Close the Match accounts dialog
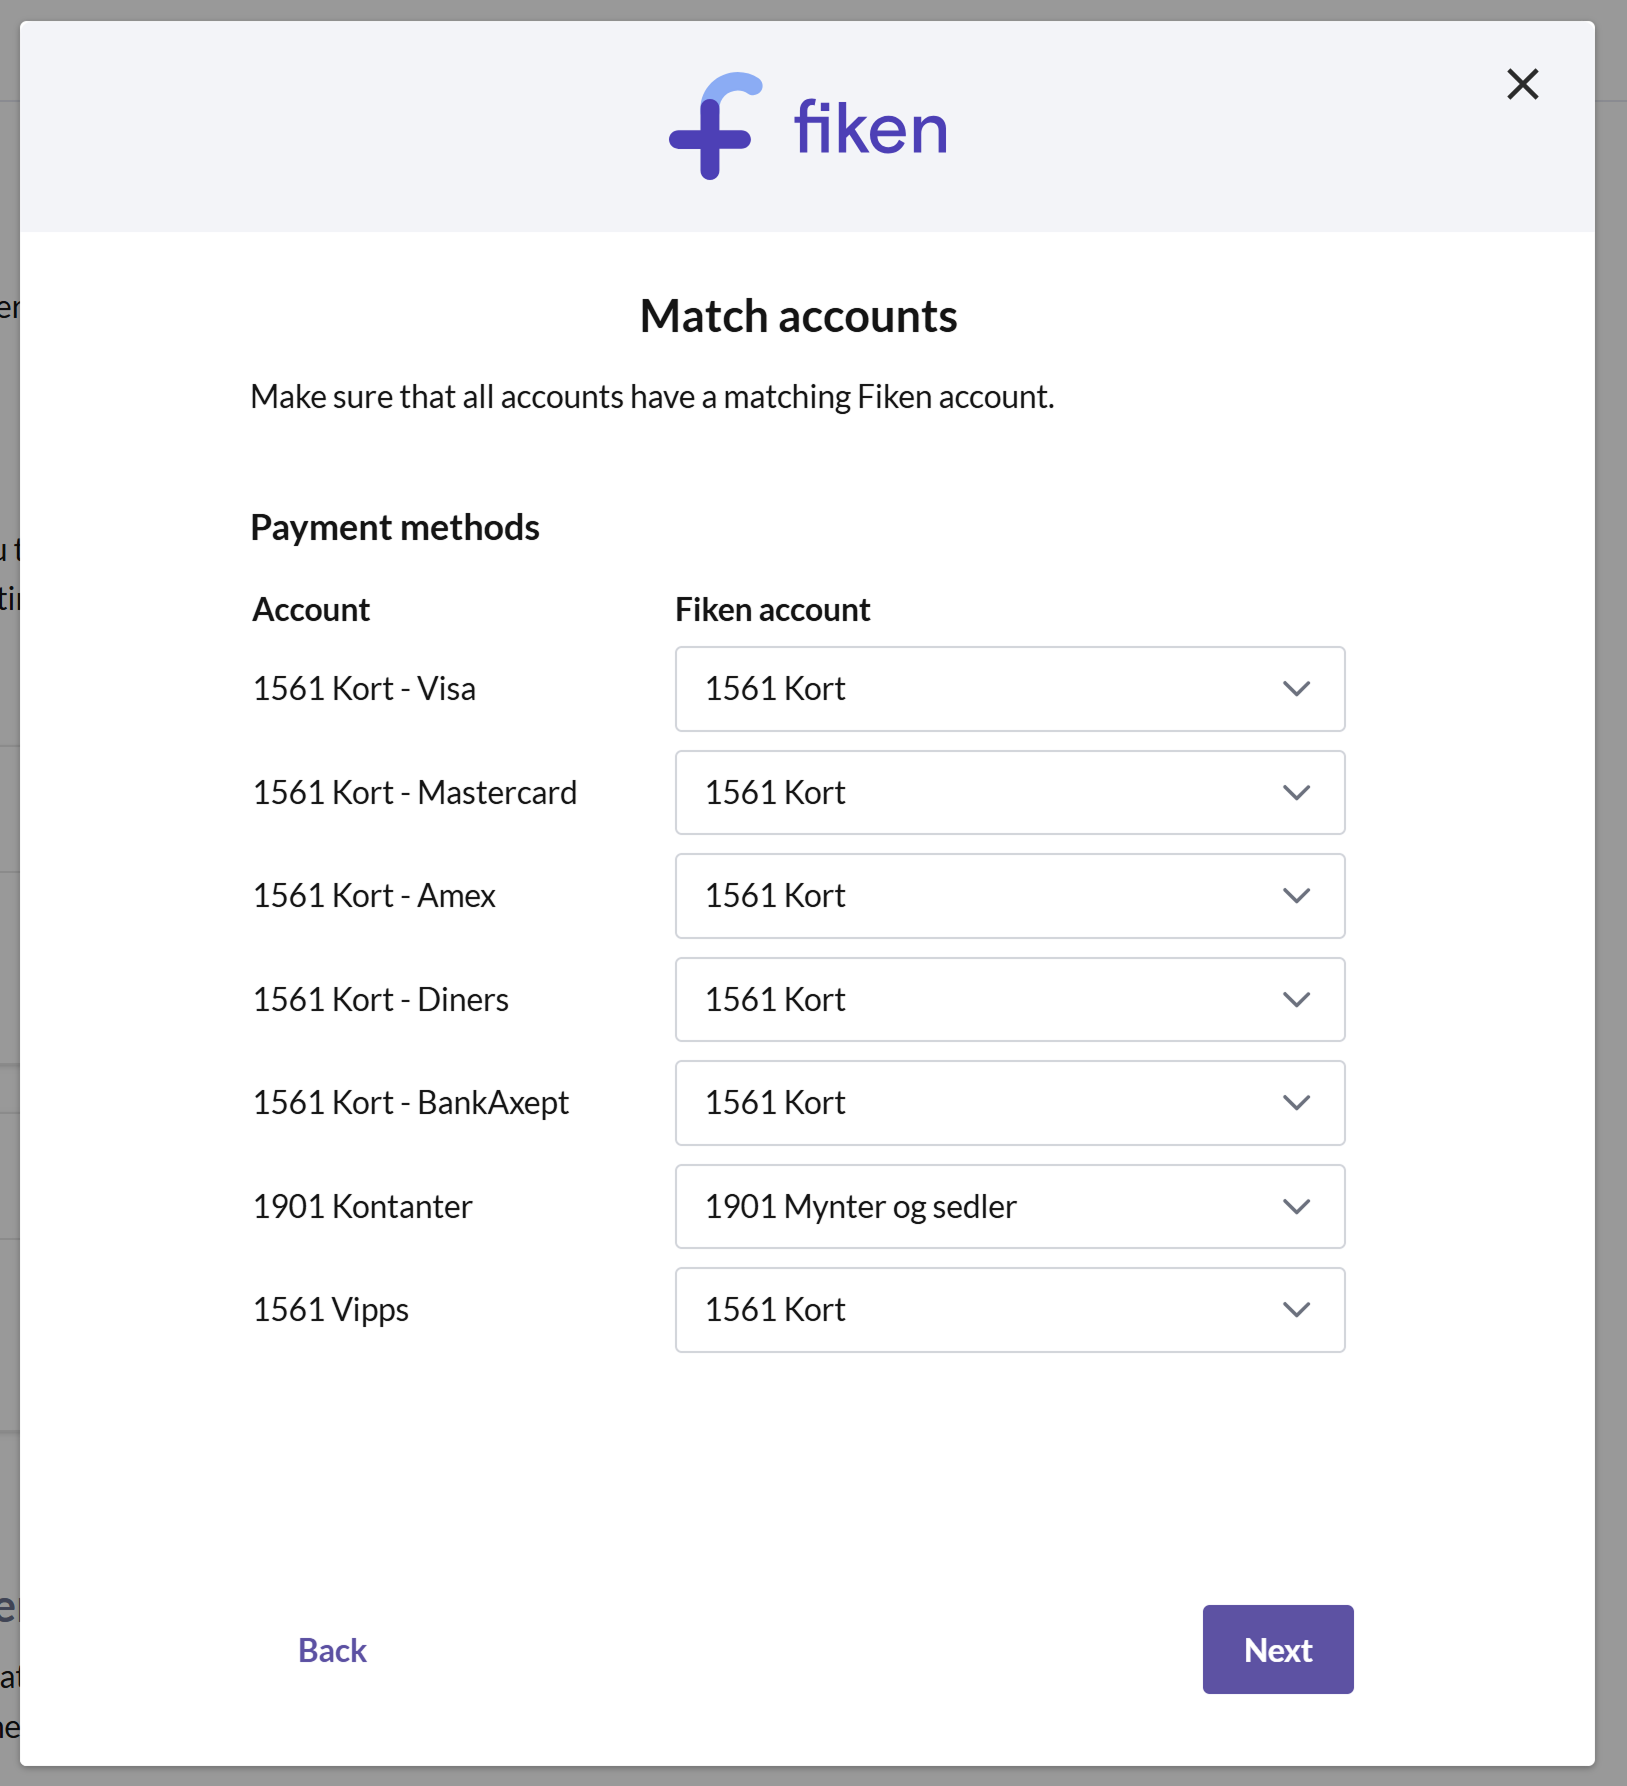 (x=1522, y=84)
